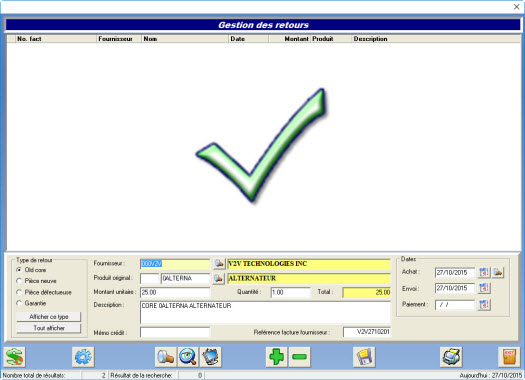525x380 pixels.
Task: Select the Old core return type
Action: pyautogui.click(x=19, y=270)
